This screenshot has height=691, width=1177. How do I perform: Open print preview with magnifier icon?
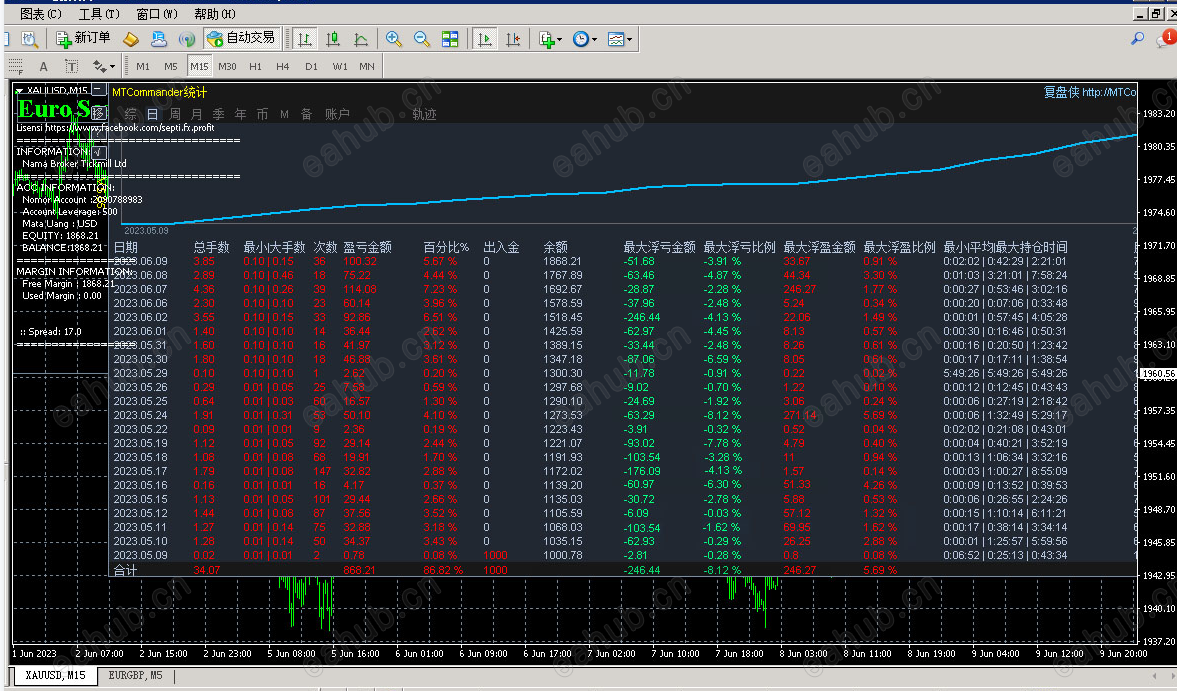click(x=29, y=39)
